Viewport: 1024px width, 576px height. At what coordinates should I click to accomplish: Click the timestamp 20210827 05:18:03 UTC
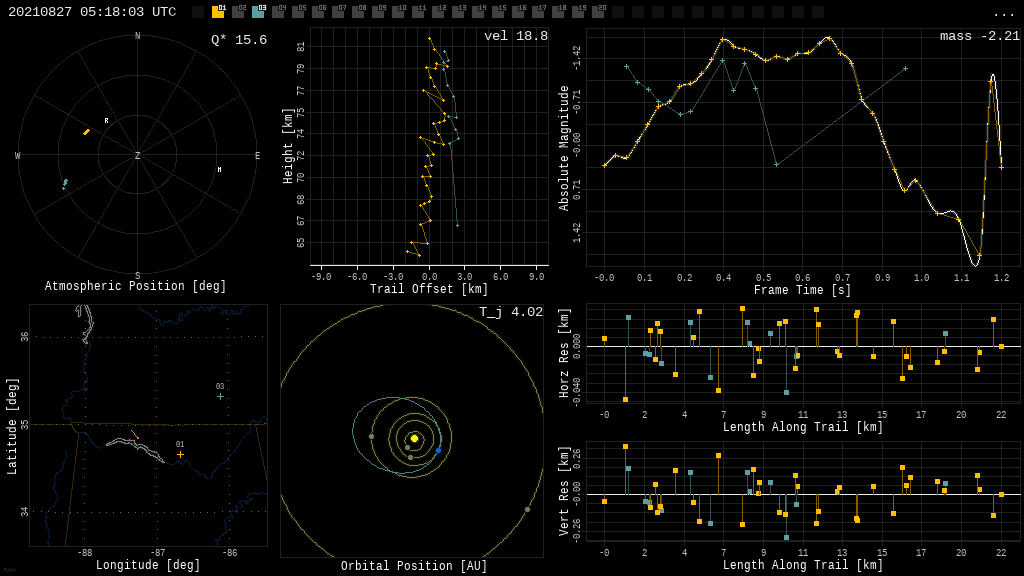click(x=92, y=12)
